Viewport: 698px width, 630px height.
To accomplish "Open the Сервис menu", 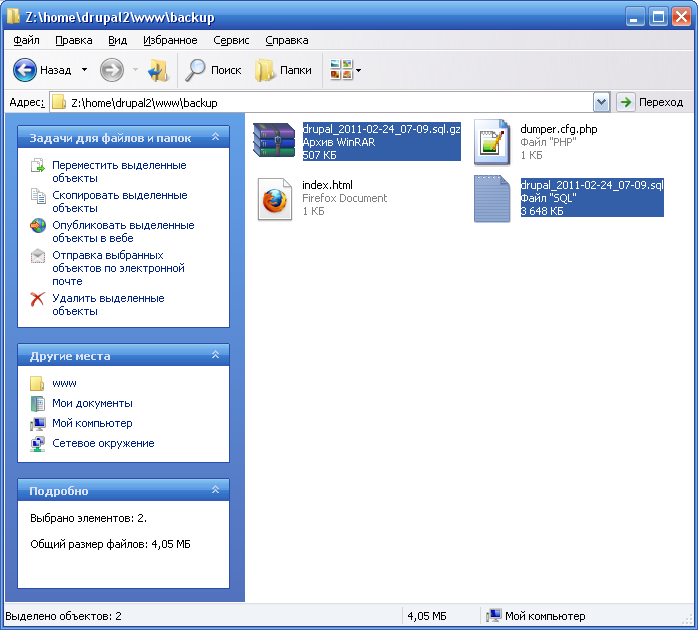I will coord(231,40).
